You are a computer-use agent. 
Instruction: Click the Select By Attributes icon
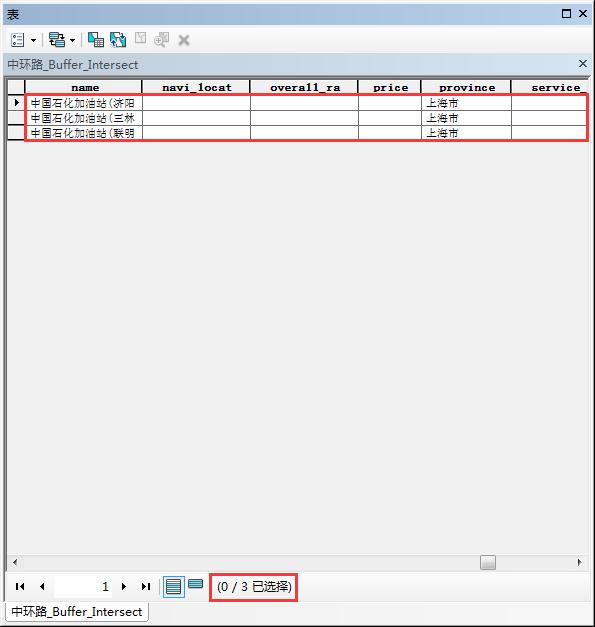96,40
